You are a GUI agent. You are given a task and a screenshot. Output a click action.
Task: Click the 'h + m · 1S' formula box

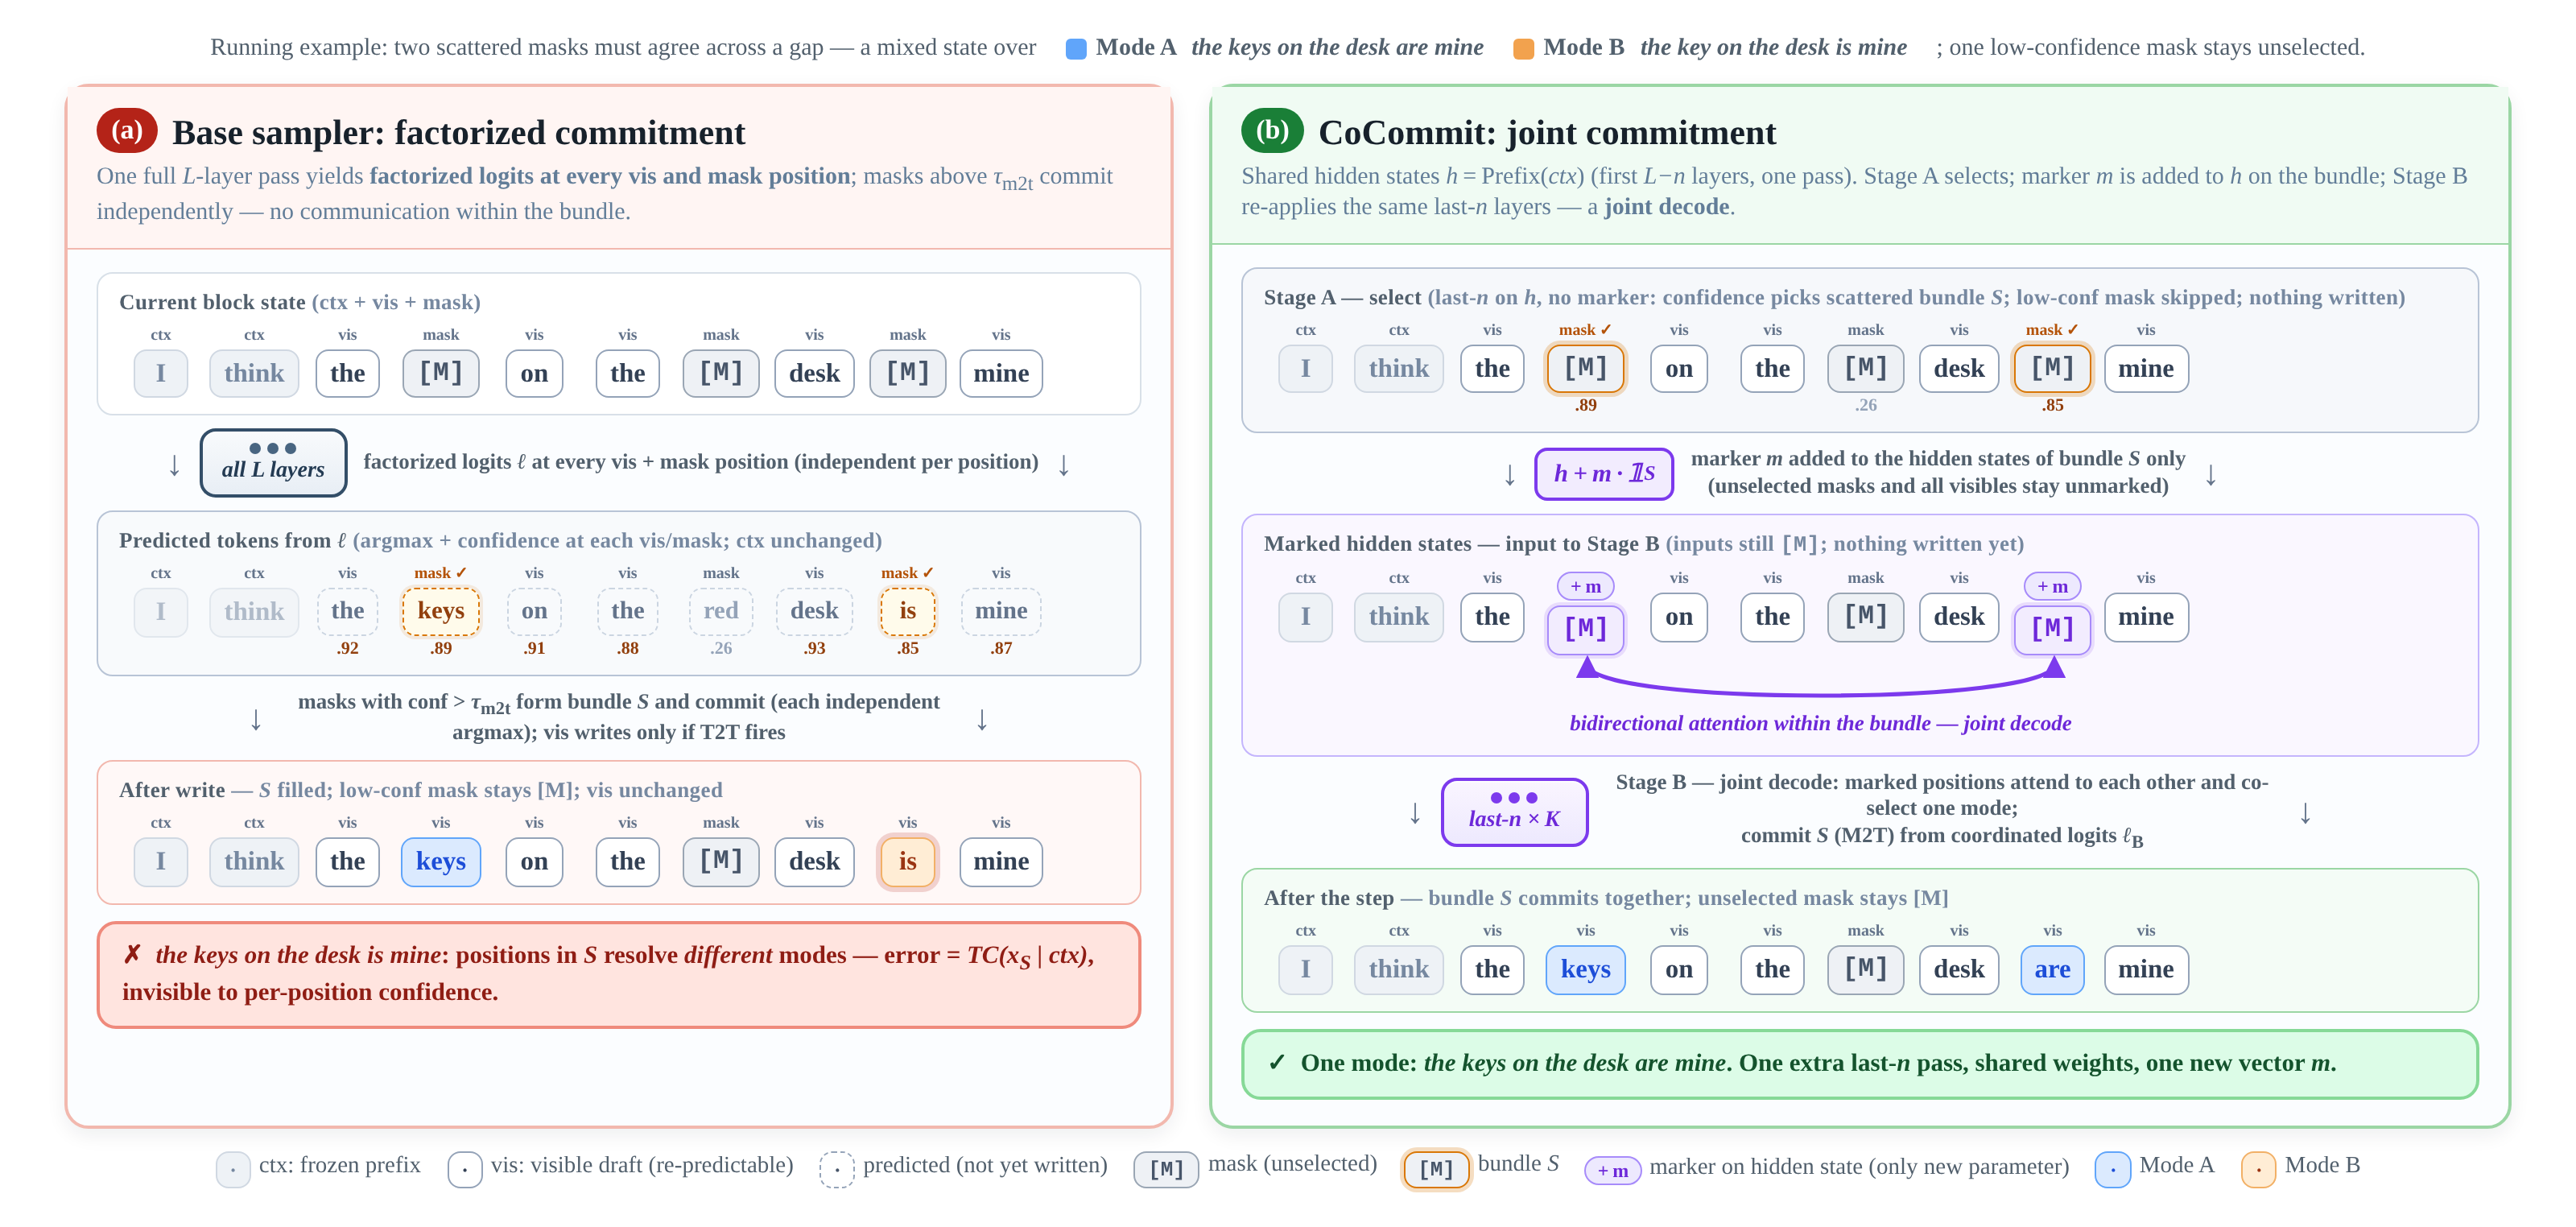click(1604, 473)
